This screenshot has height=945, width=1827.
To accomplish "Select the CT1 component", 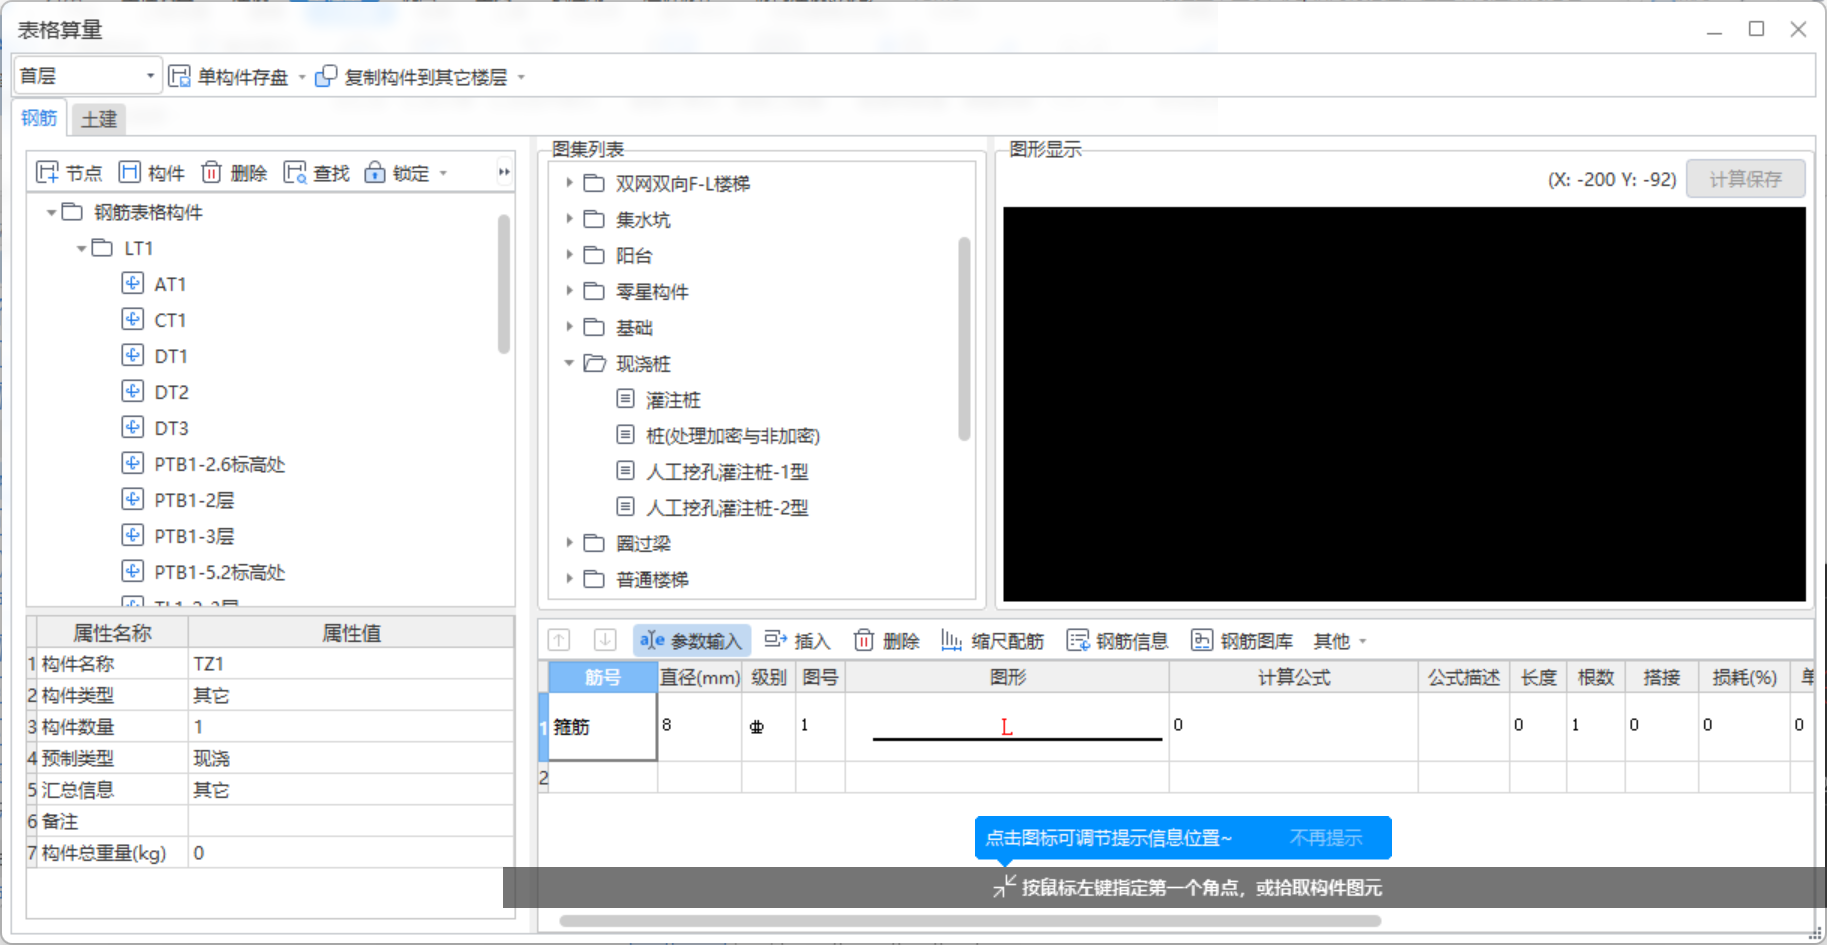I will click(170, 320).
